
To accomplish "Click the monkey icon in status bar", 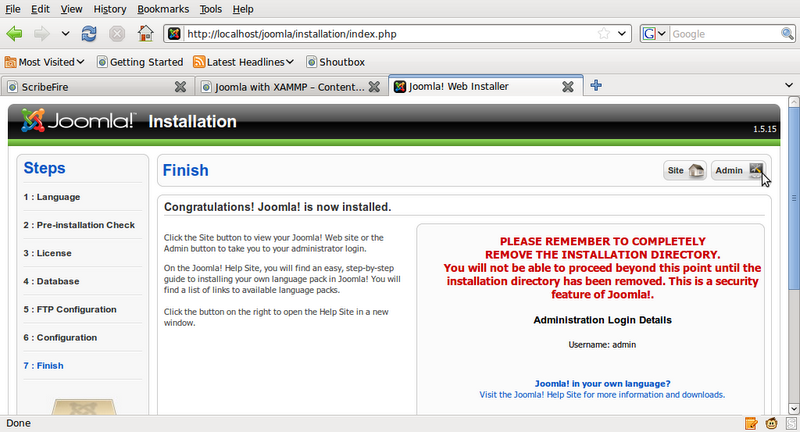I will tap(771, 423).
